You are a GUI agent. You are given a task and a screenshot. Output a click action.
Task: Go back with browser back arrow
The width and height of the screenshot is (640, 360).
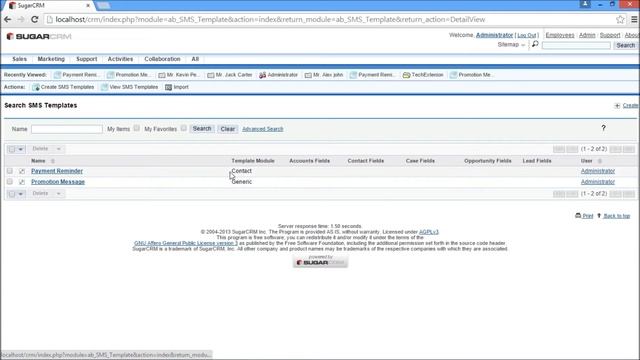(x=7, y=20)
